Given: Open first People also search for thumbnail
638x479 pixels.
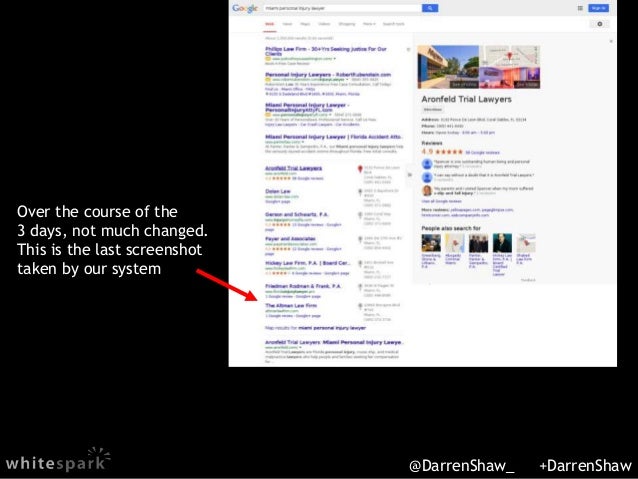Looking at the screenshot, I should tap(431, 243).
